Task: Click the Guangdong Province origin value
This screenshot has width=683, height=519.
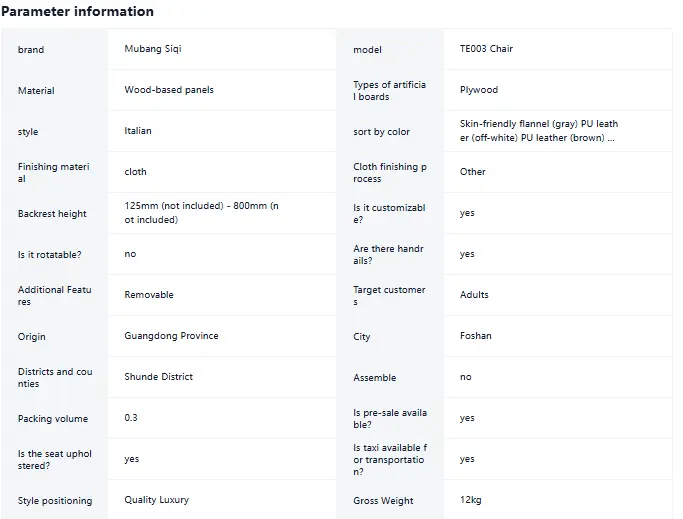Action: pyautogui.click(x=171, y=336)
